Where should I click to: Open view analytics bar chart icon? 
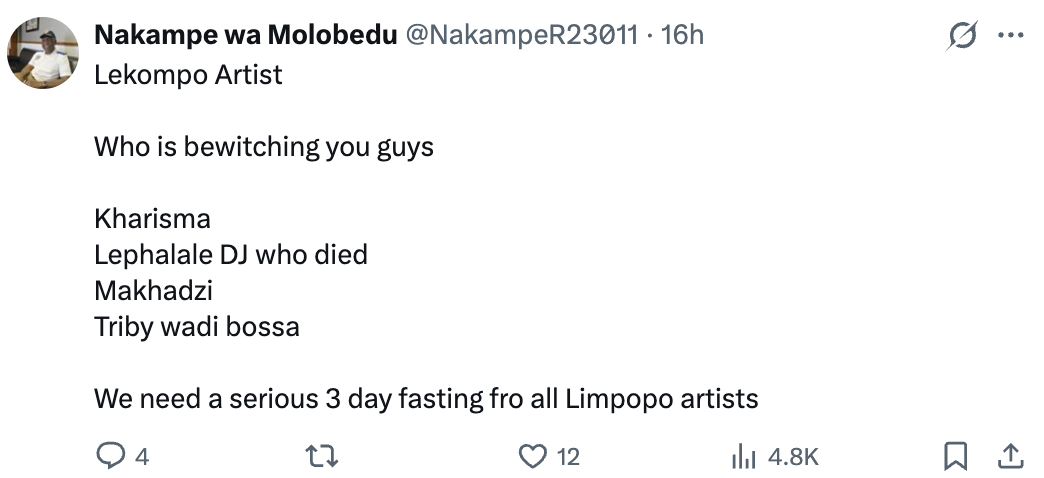(744, 457)
